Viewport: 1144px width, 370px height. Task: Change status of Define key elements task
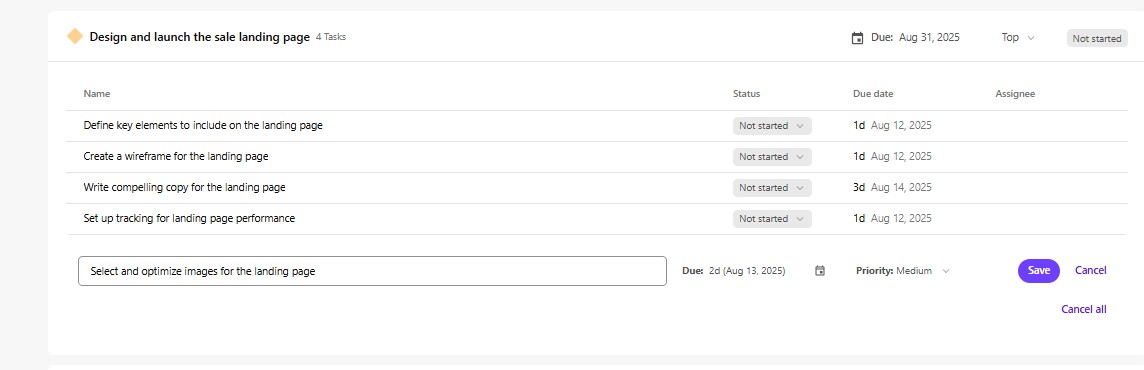click(772, 126)
